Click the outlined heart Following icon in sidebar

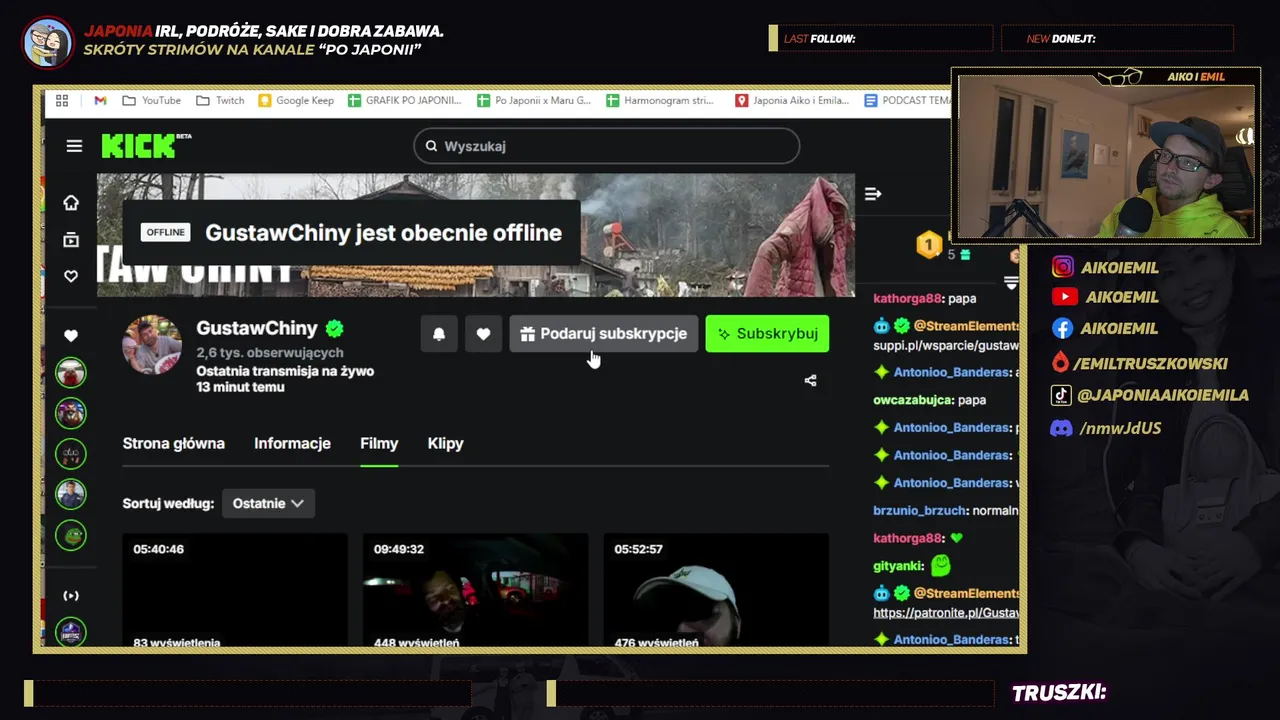coord(71,276)
